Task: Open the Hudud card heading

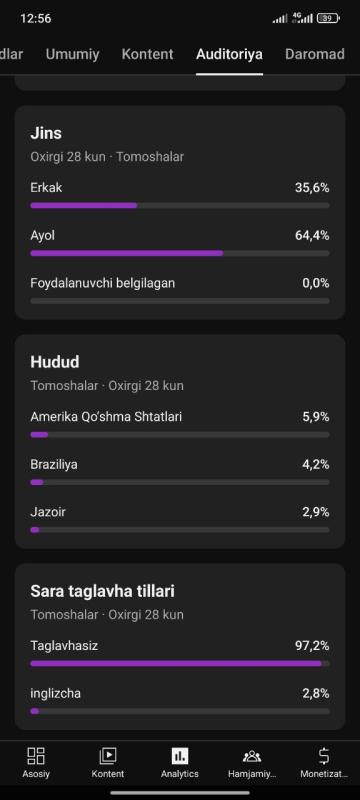Action: point(55,362)
